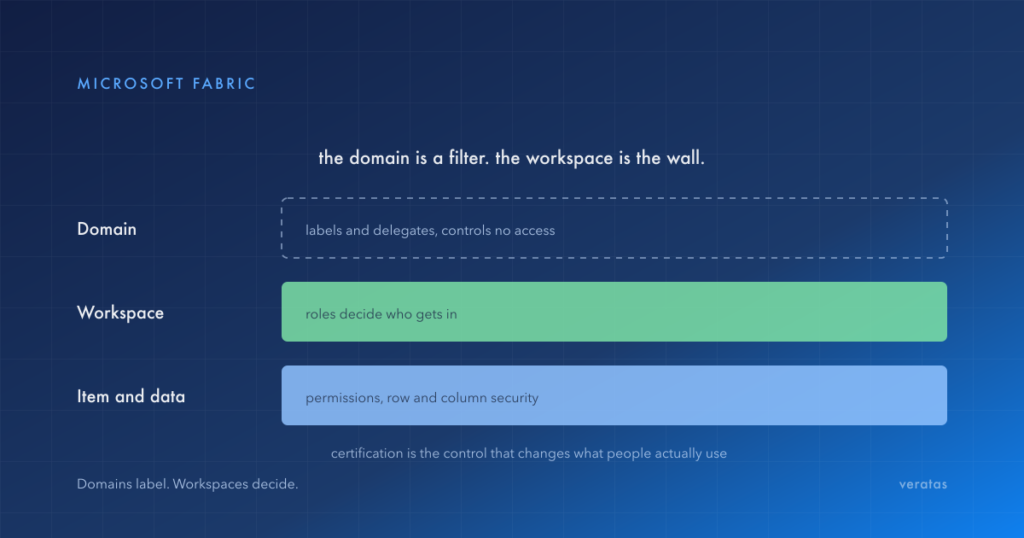The height and width of the screenshot is (538, 1024).
Task: Select the 'Item and data' row label
Action: pos(131,396)
